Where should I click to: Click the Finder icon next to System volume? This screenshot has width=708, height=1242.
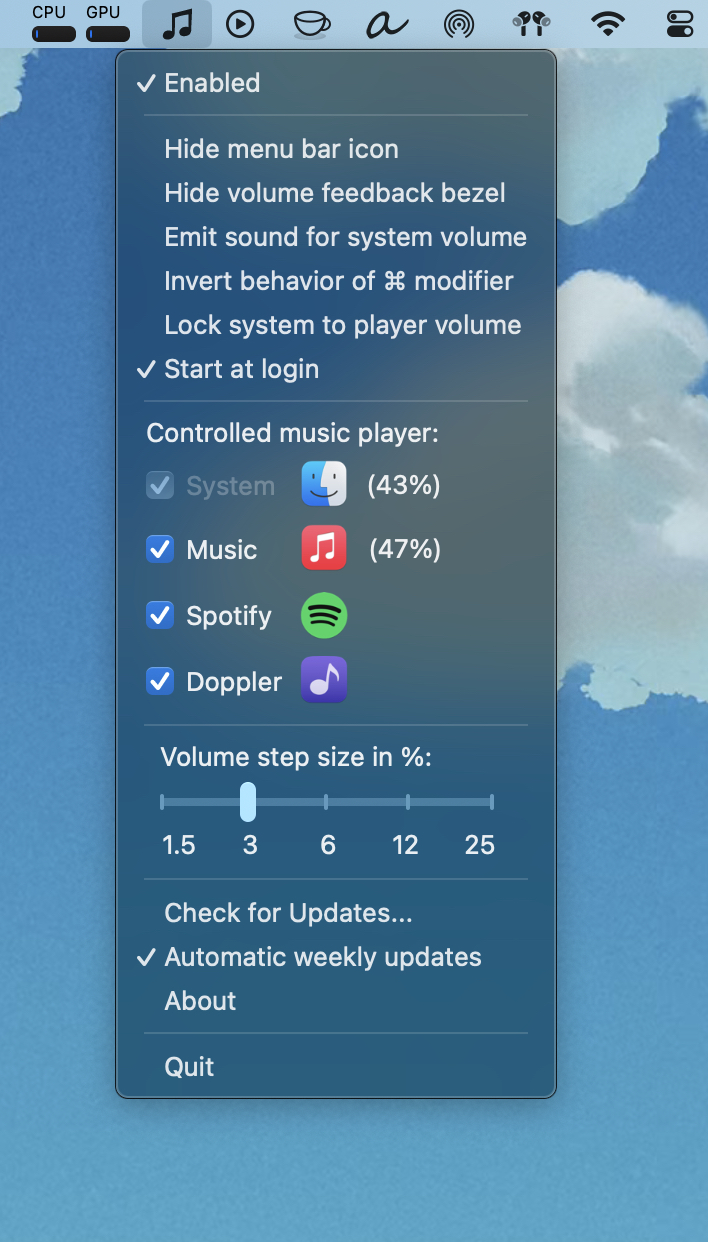(x=323, y=484)
